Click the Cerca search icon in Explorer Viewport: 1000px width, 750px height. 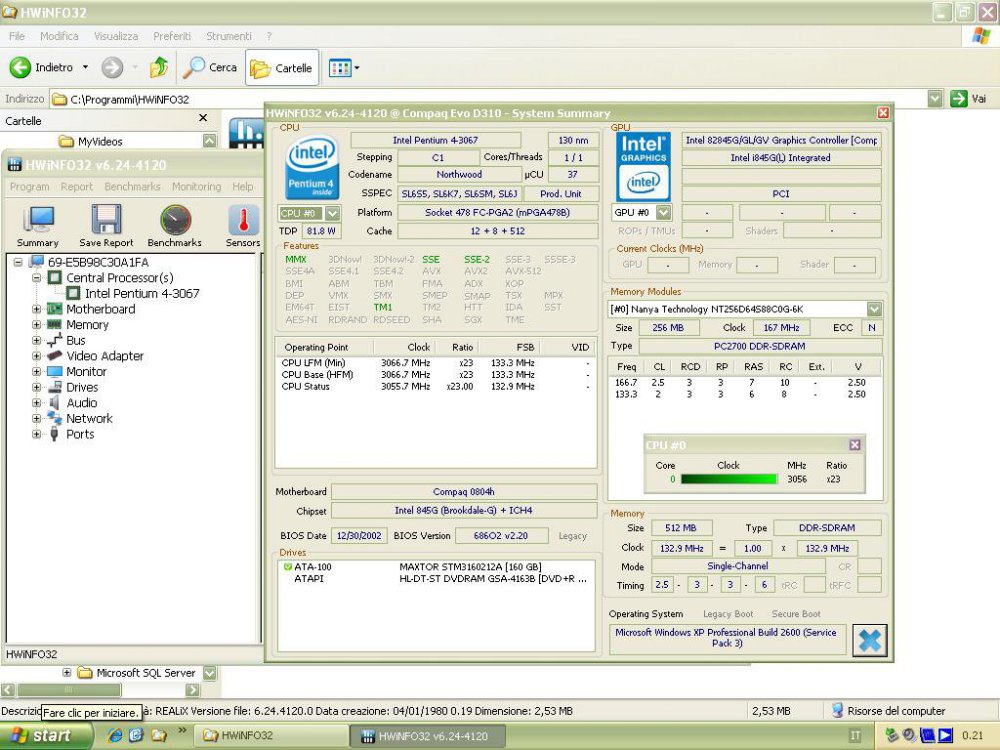pos(194,68)
